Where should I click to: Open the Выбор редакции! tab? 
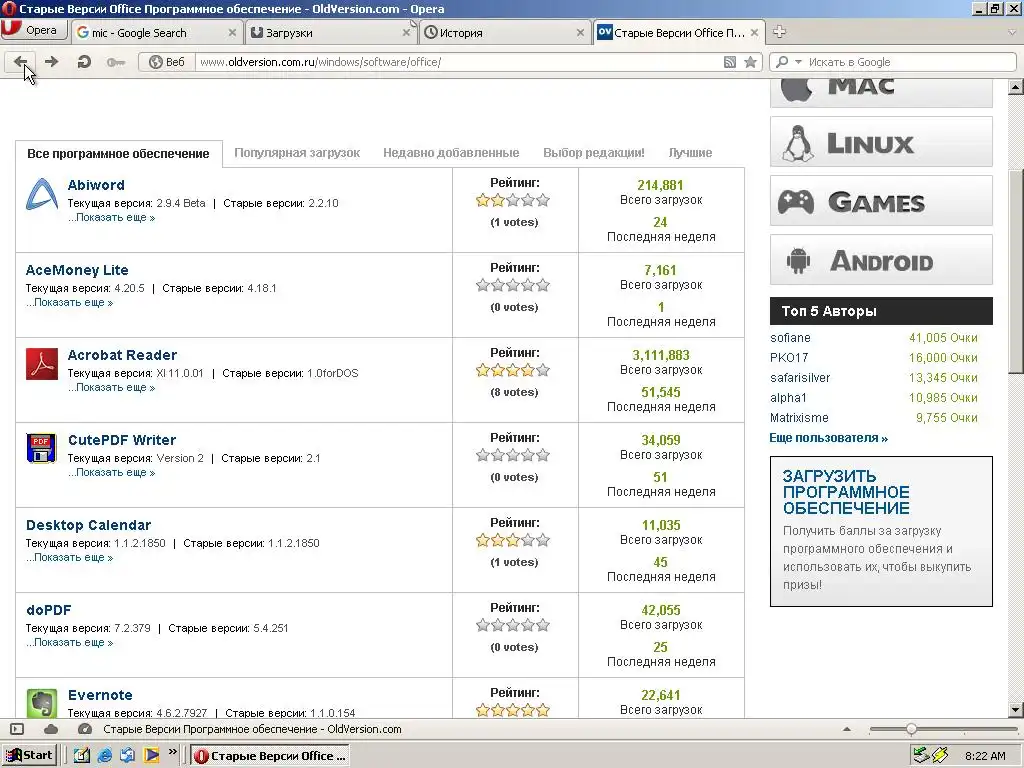(594, 153)
